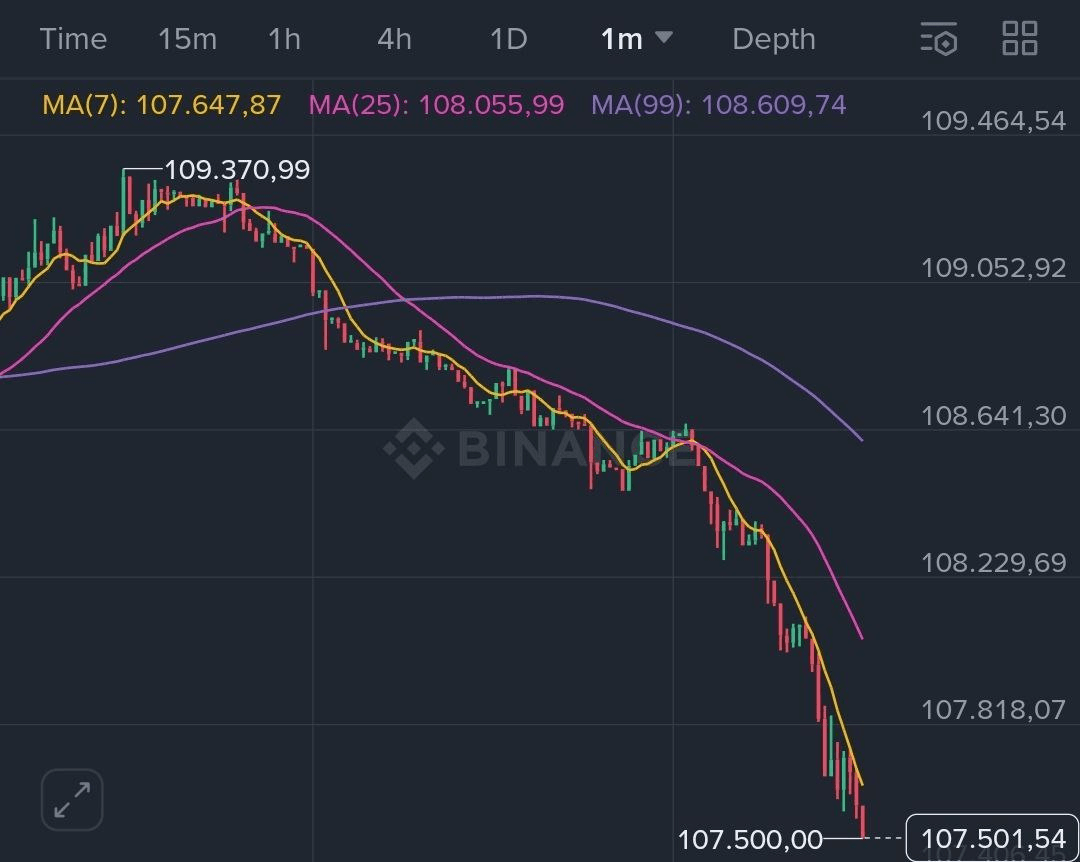Tap the pink MA(25) indicator label
1080x862 pixels.
click(436, 105)
